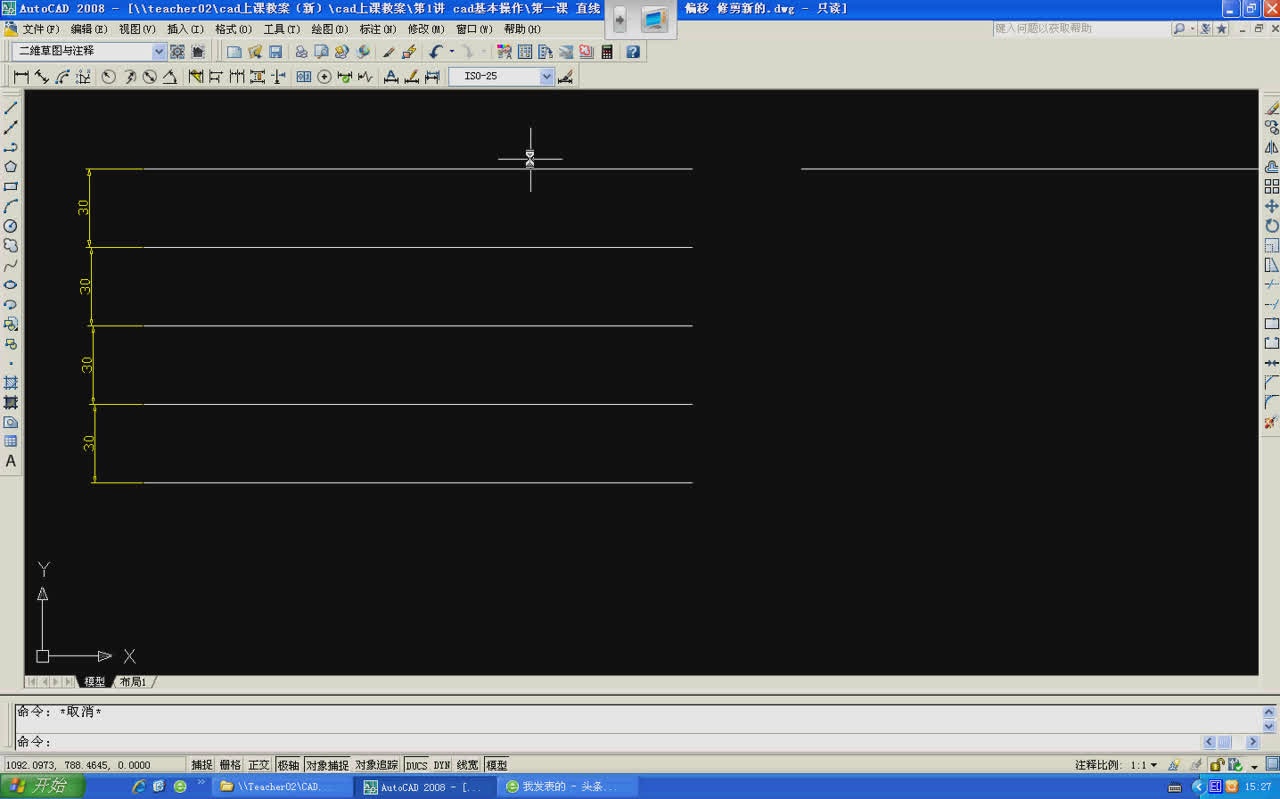Toggle 捕捉 snap mode in status bar
The image size is (1280, 799).
click(202, 765)
